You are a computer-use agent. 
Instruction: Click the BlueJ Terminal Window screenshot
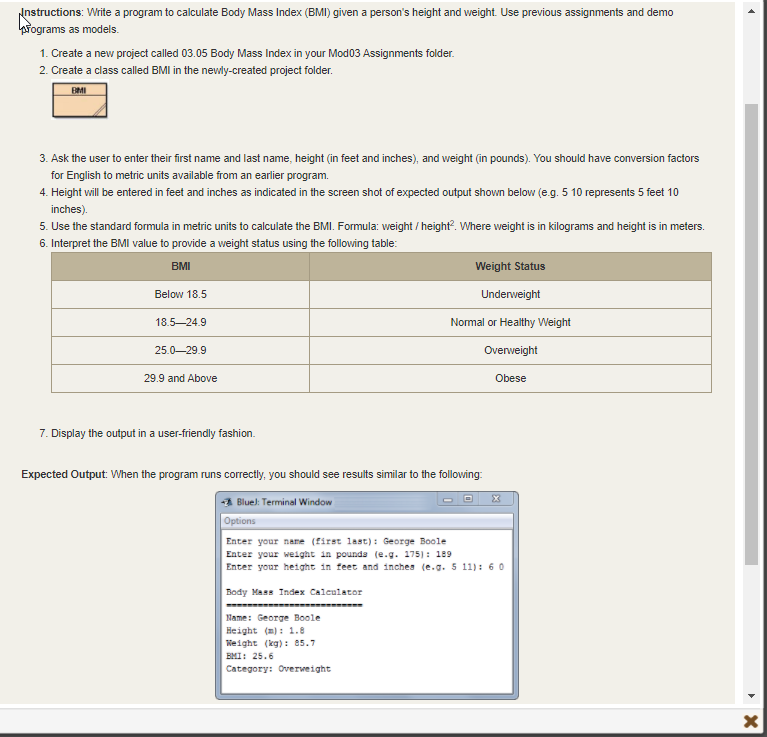coord(367,595)
